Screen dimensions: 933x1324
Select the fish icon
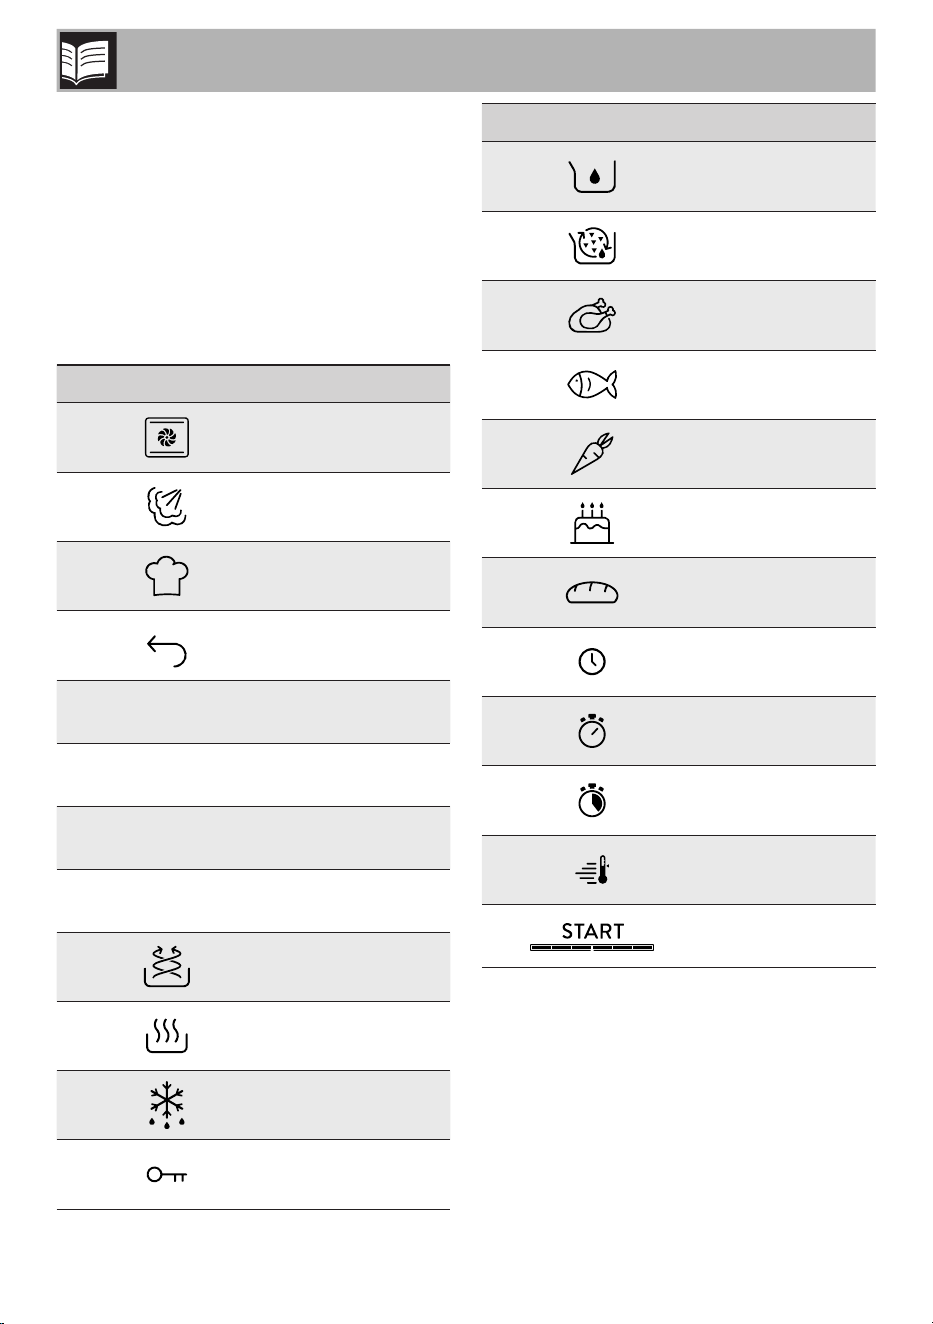[x=592, y=385]
